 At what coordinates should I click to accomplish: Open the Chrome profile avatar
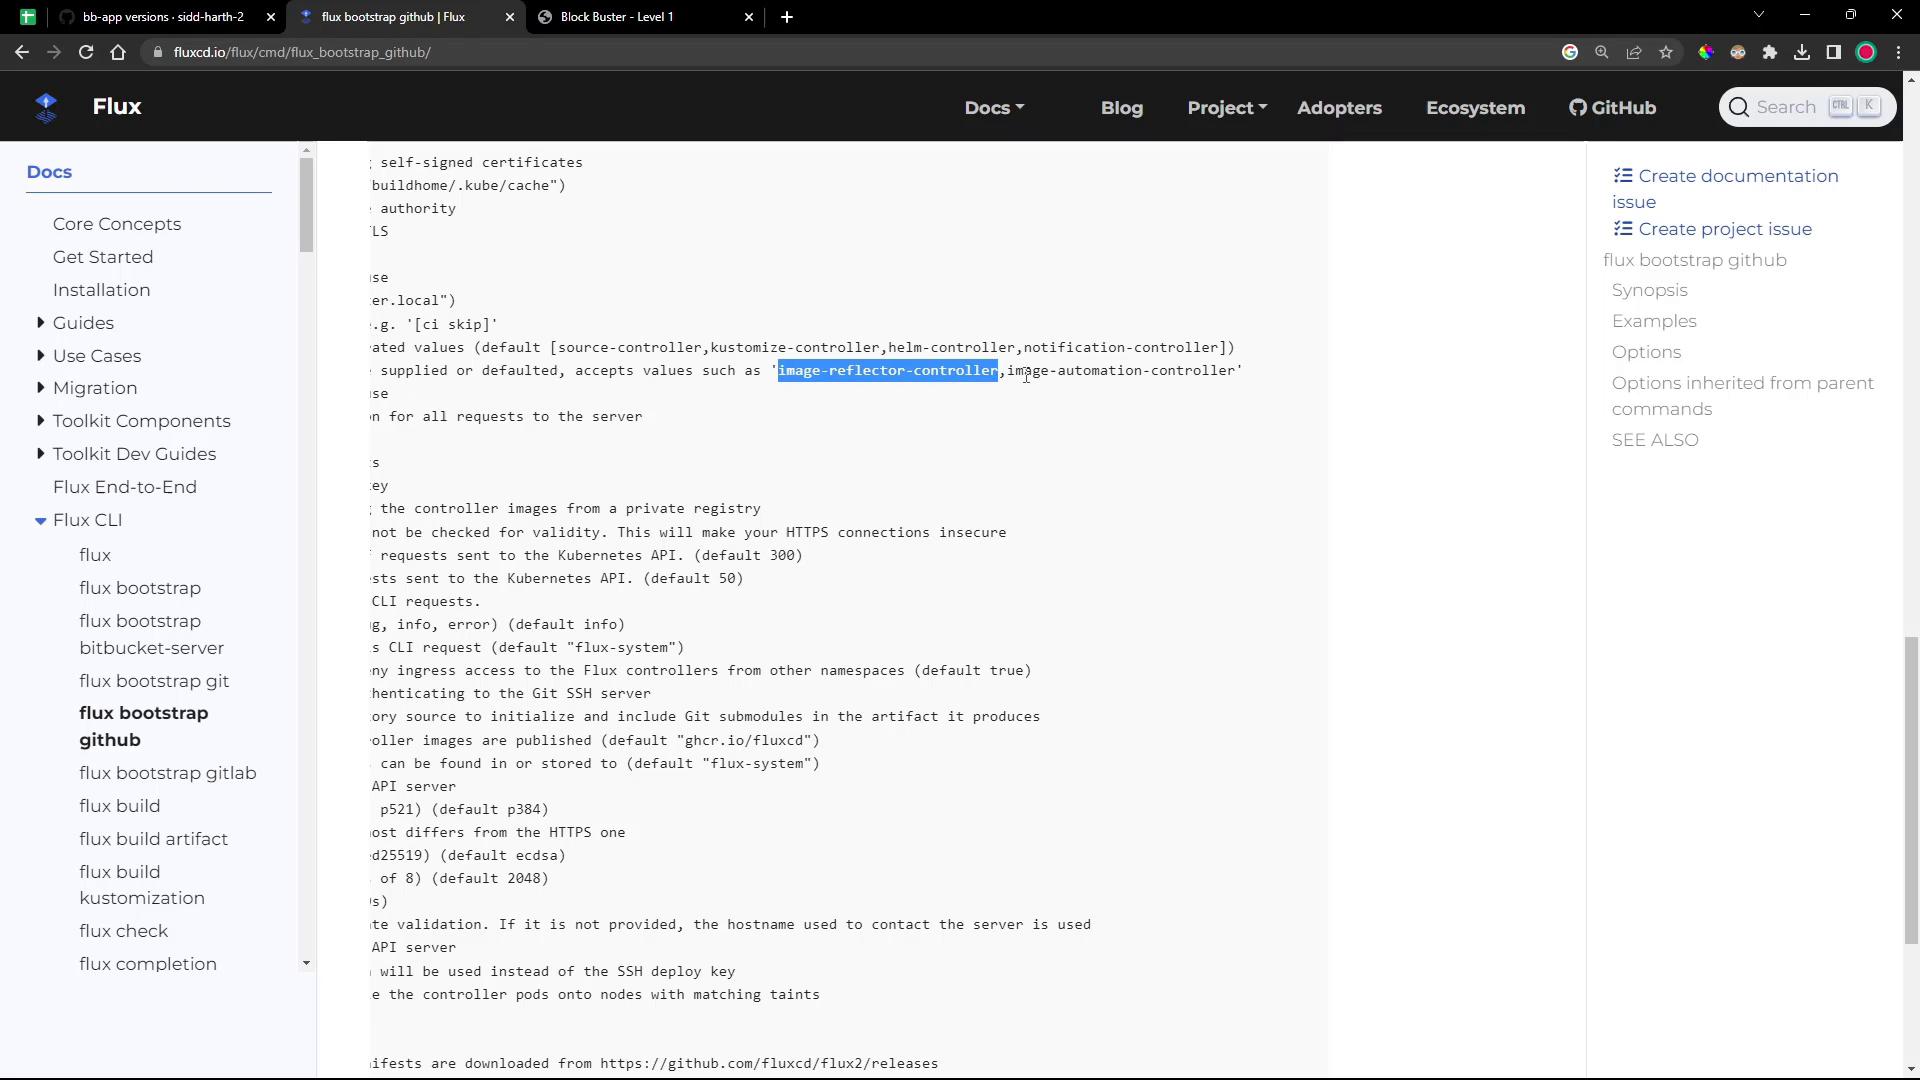pos(1866,52)
